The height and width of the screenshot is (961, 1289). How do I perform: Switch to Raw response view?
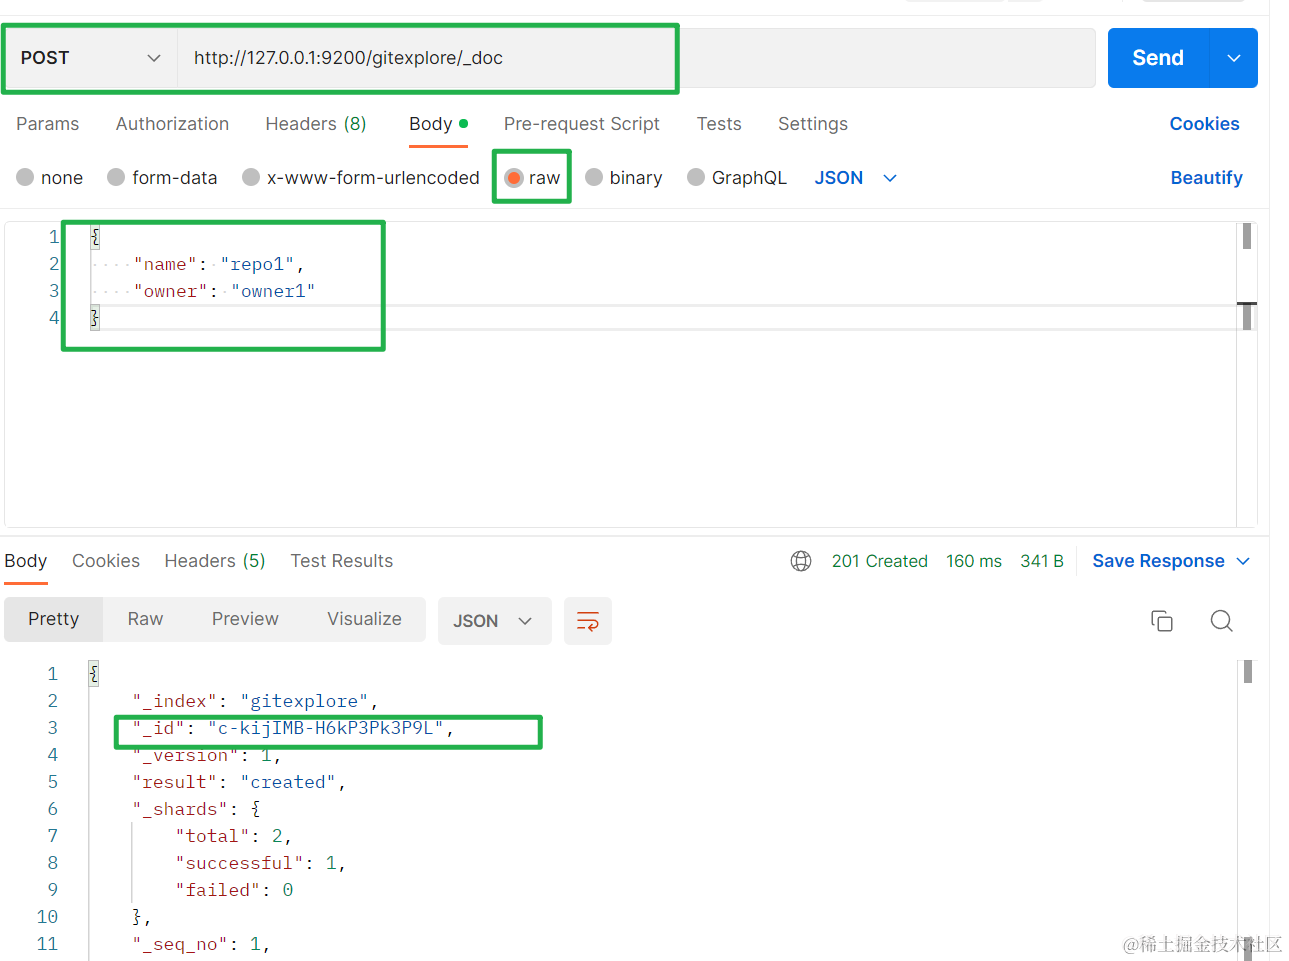(x=145, y=619)
